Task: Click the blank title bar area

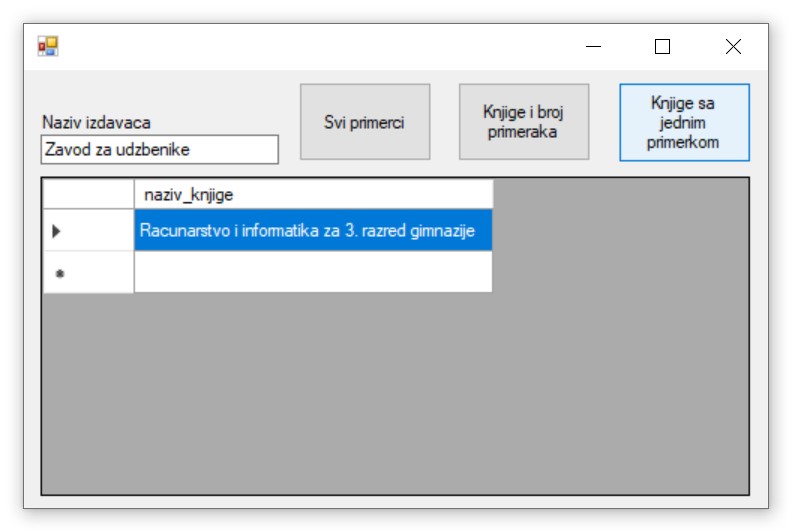Action: 300,46
